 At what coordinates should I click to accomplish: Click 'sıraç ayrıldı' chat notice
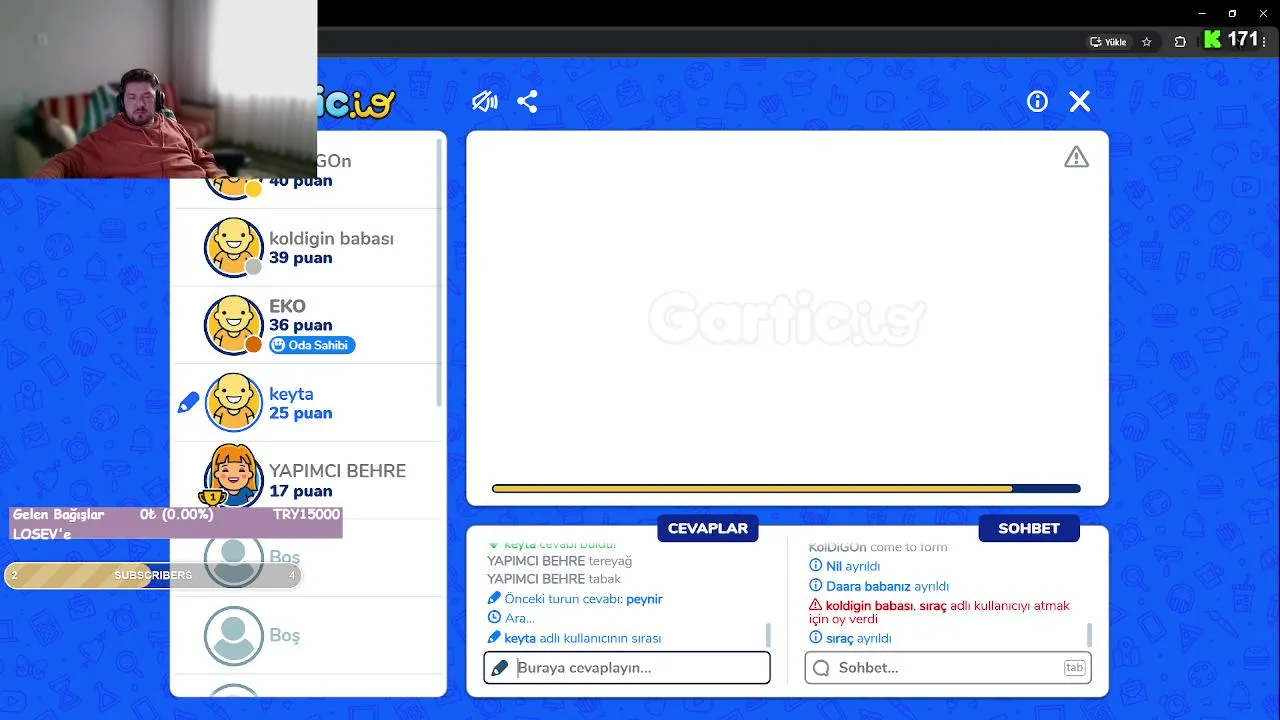[x=850, y=638]
